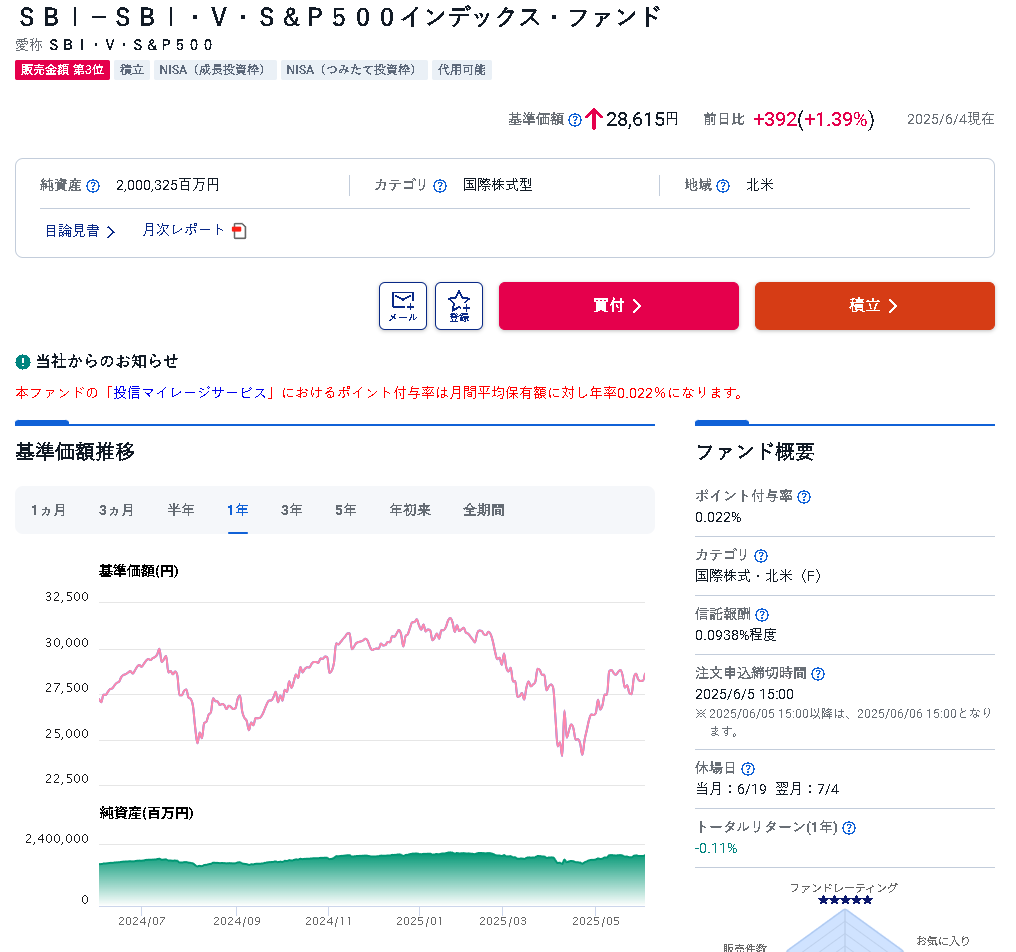
Task: Select the 1年 chart period tab
Action: point(237,510)
